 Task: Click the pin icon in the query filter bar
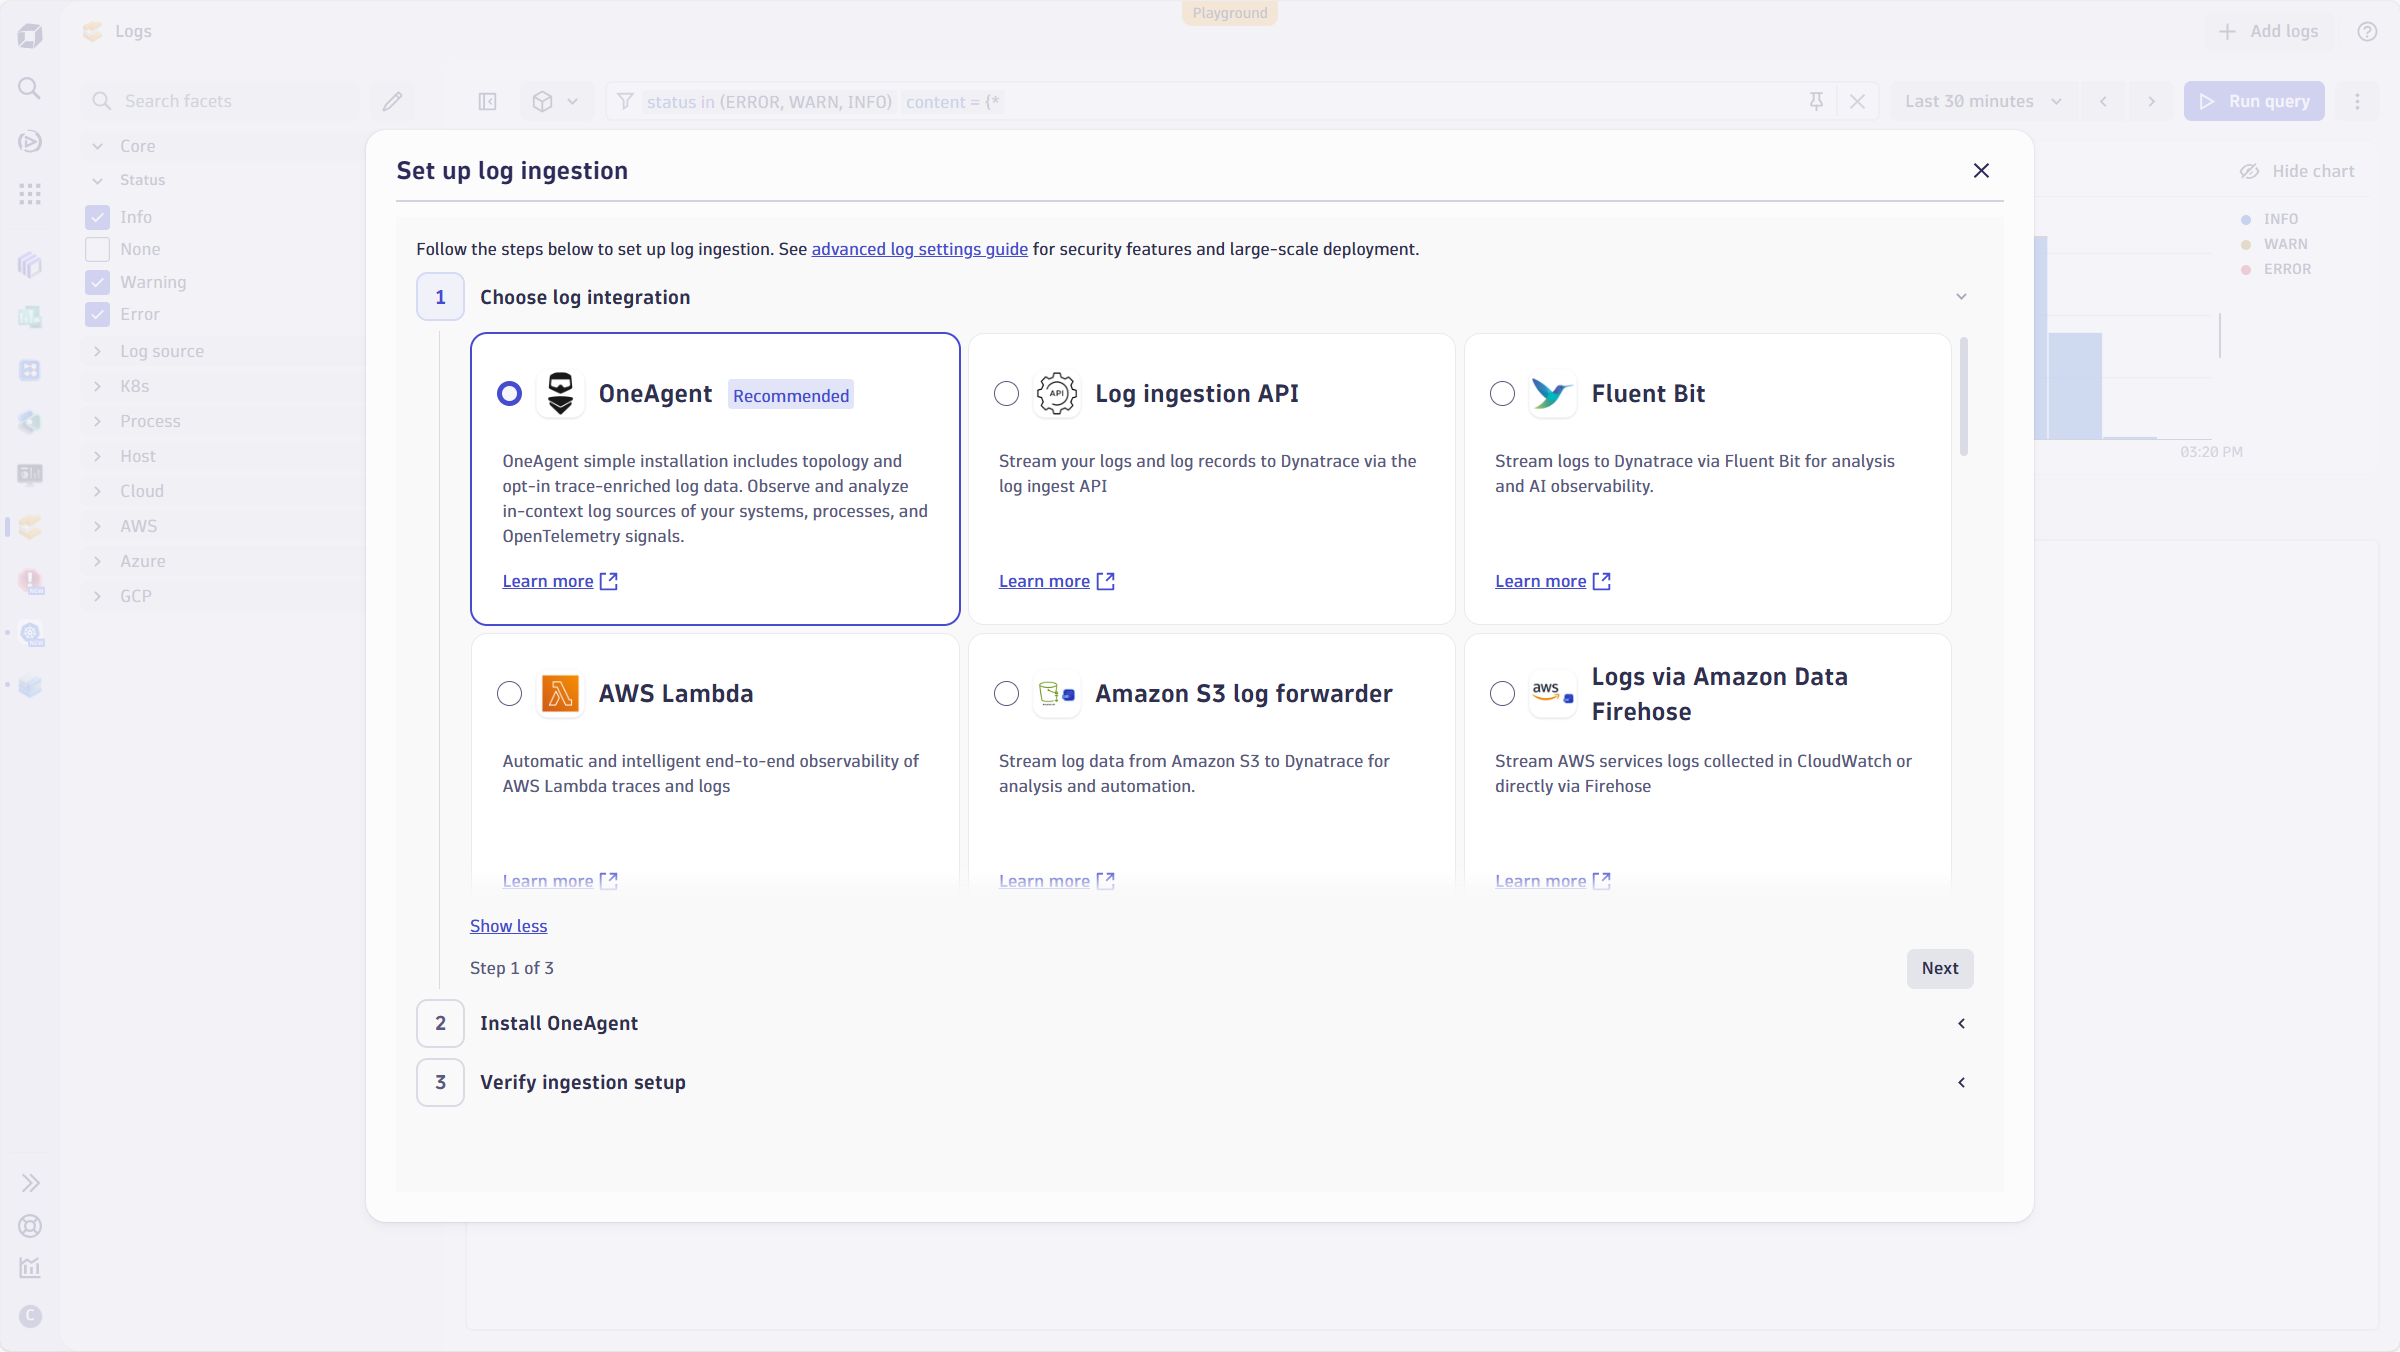[x=1816, y=101]
